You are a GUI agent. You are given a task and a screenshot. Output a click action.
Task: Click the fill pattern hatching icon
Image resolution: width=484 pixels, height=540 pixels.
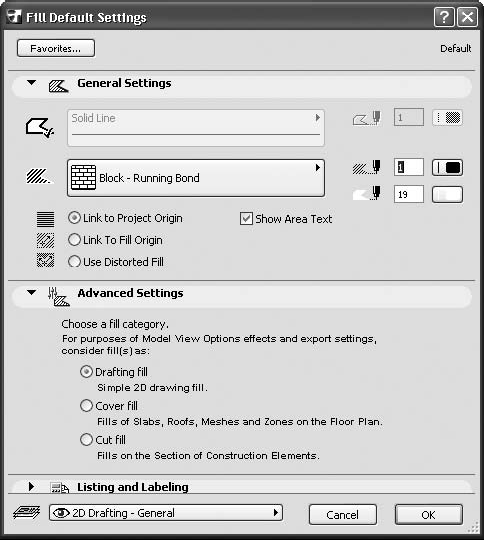39,176
